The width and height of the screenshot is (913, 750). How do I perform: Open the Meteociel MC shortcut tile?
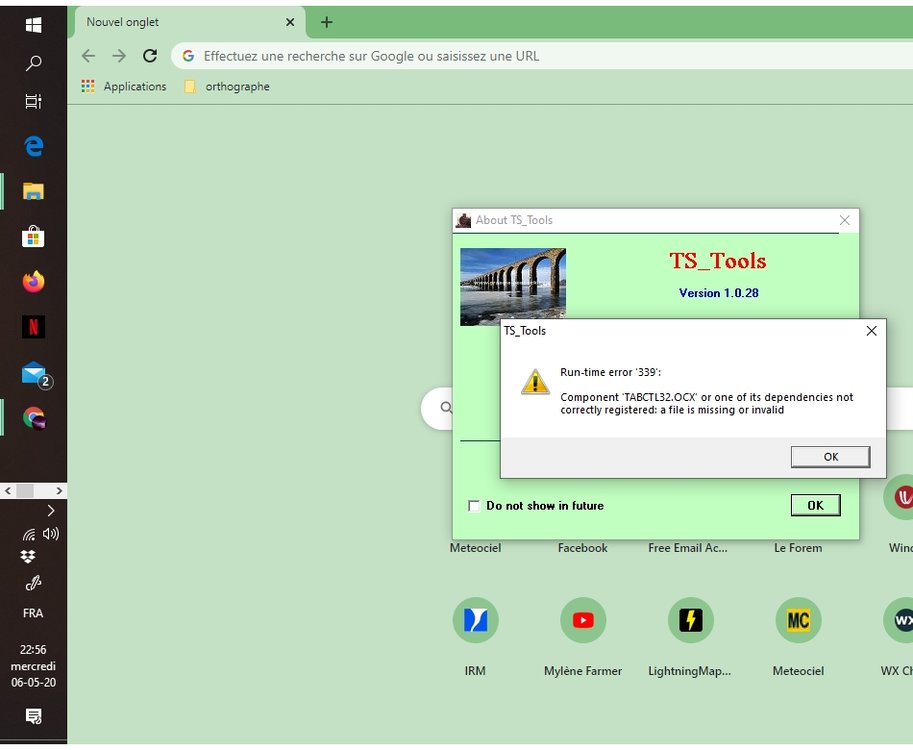point(798,620)
